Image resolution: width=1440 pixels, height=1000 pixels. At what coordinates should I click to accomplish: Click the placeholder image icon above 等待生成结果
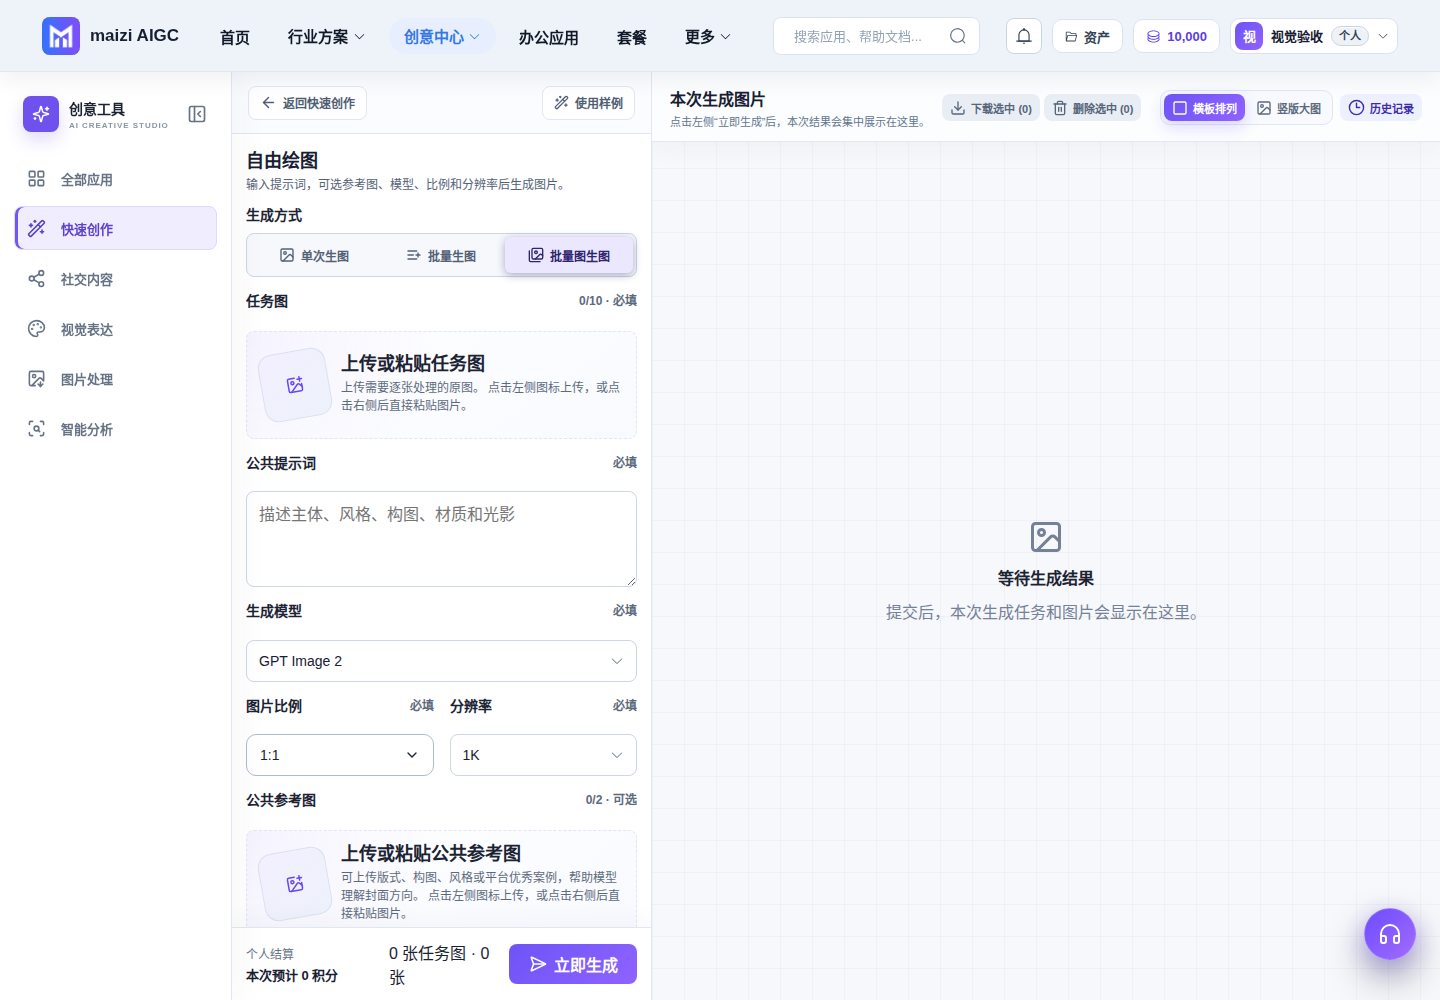(x=1046, y=537)
